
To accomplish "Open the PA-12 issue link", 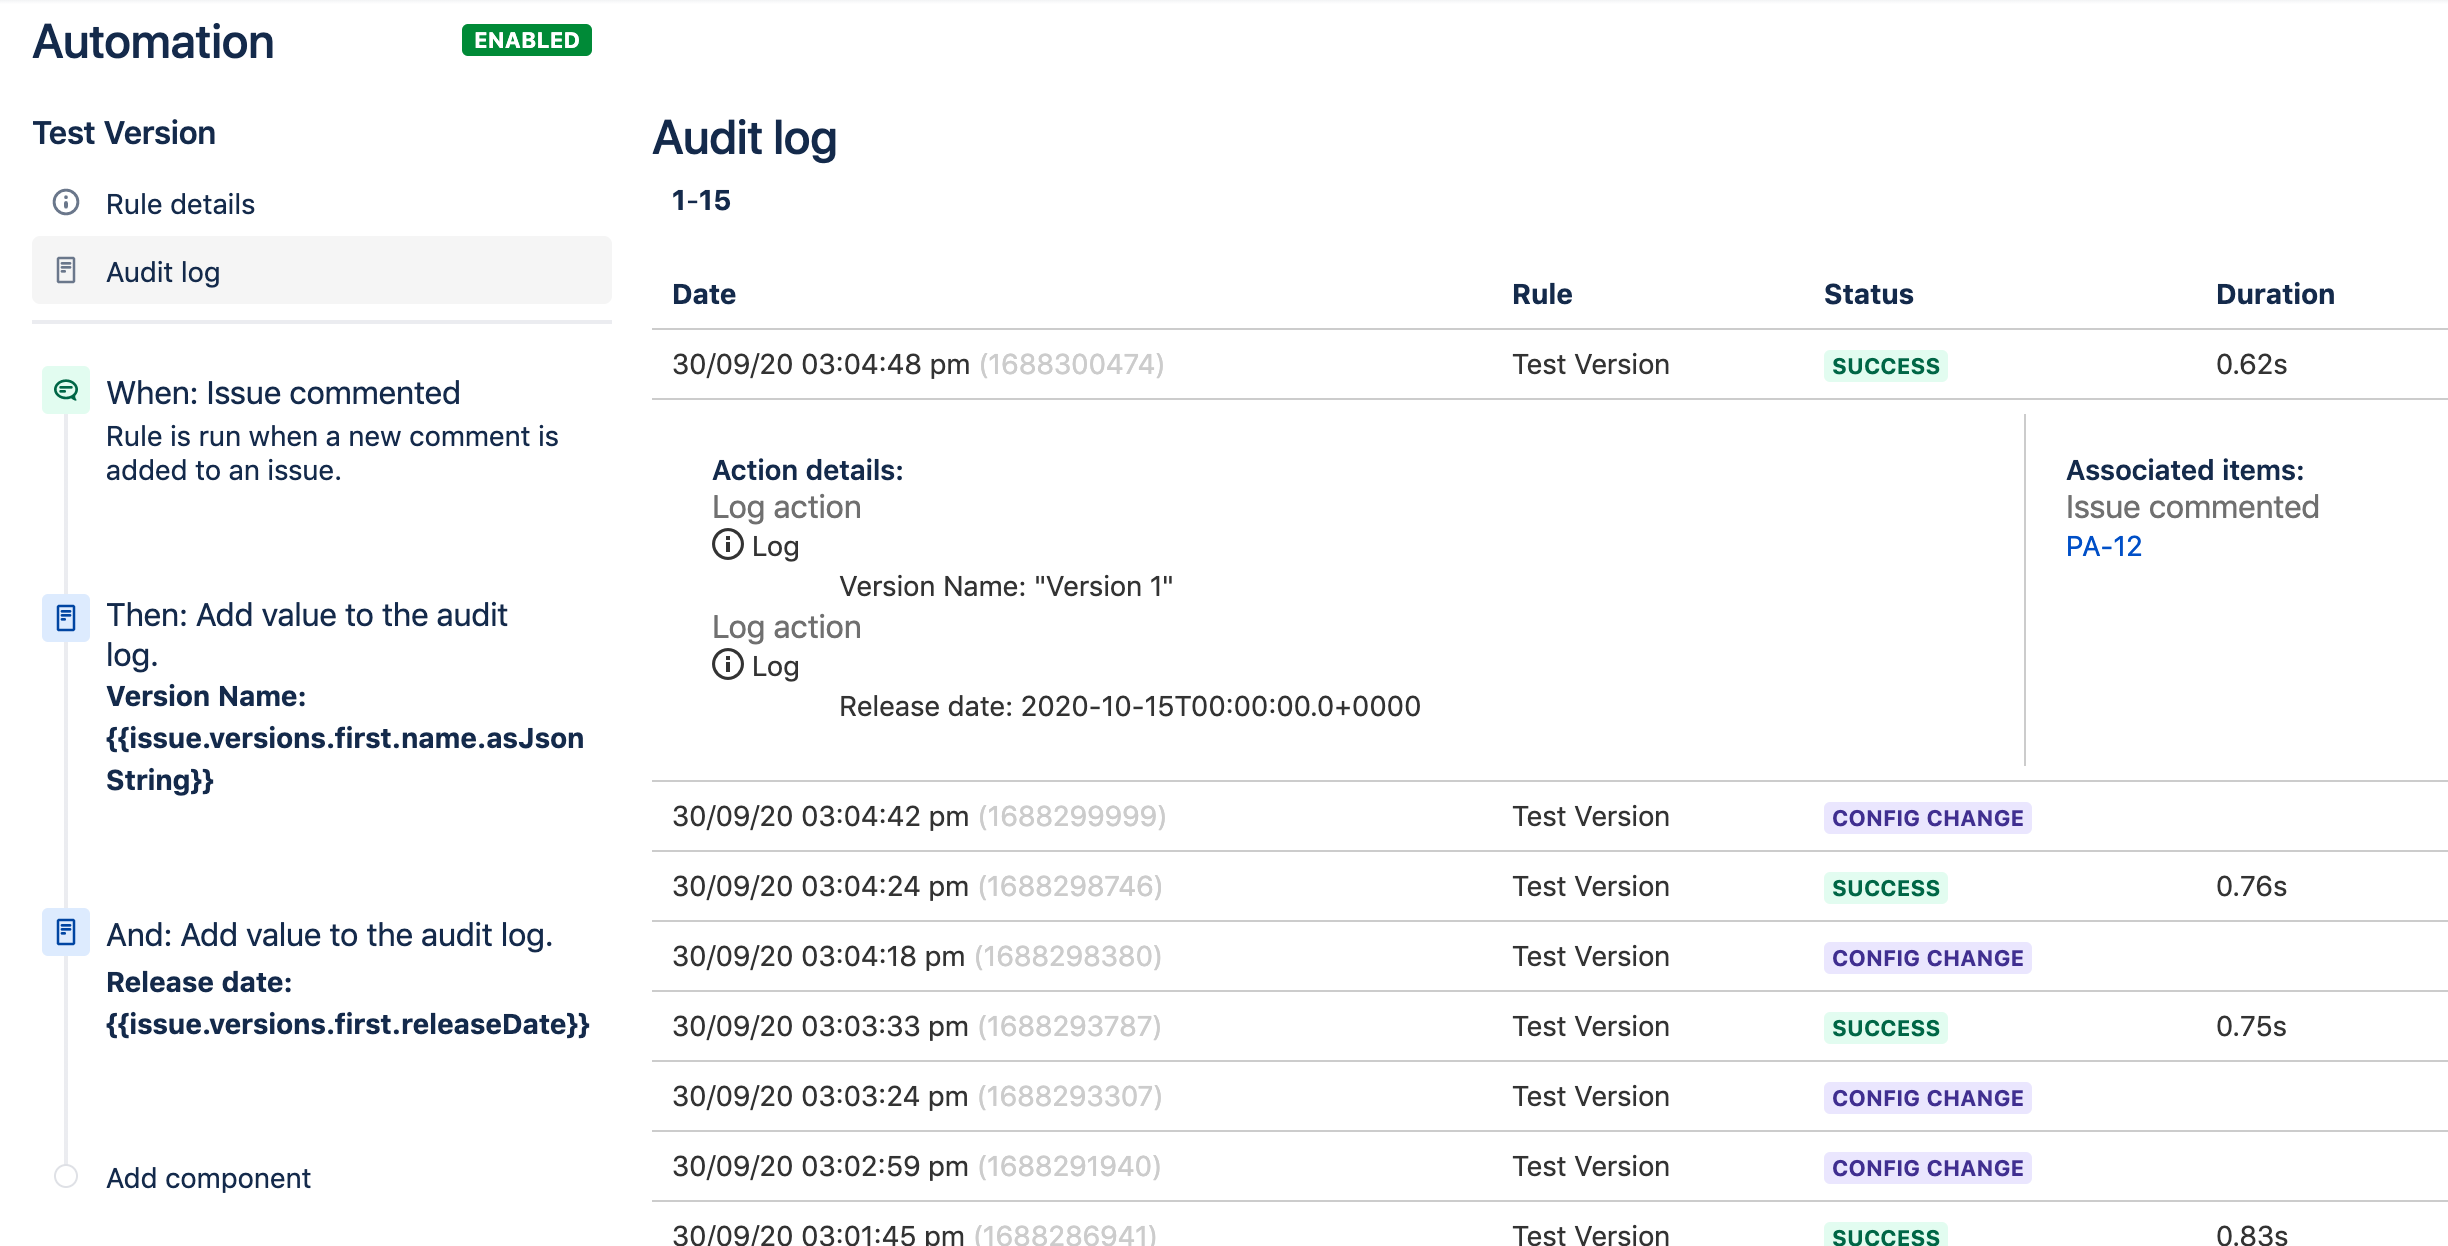I will pos(2103,546).
